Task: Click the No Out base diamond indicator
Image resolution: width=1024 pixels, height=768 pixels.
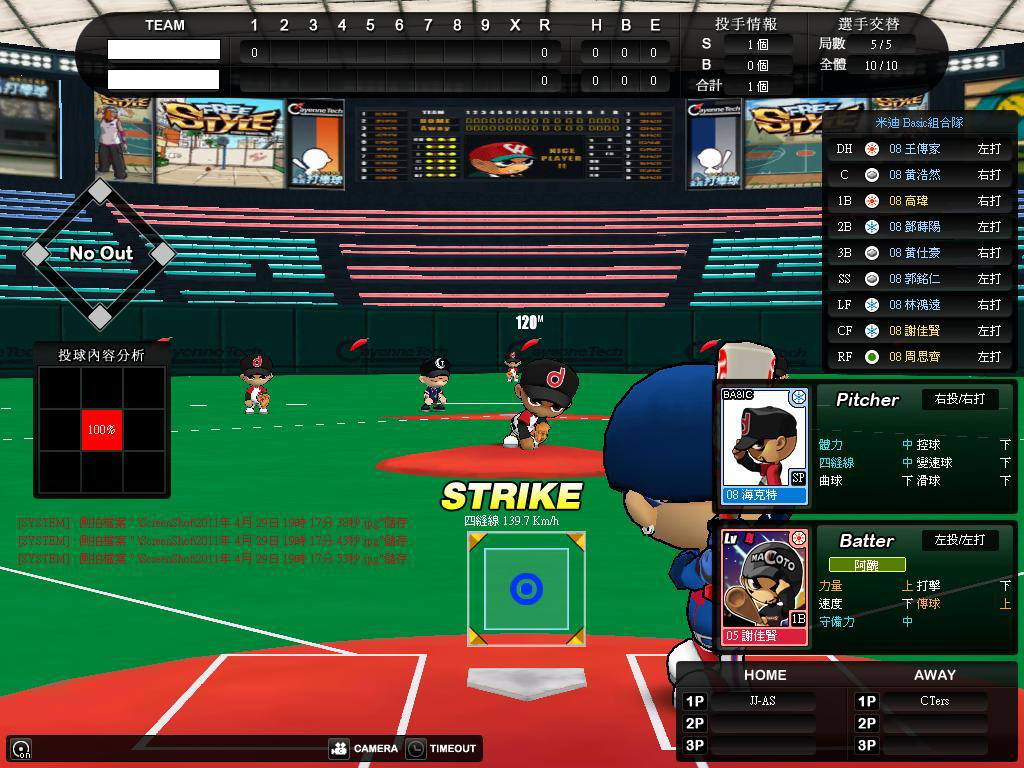Action: point(101,253)
